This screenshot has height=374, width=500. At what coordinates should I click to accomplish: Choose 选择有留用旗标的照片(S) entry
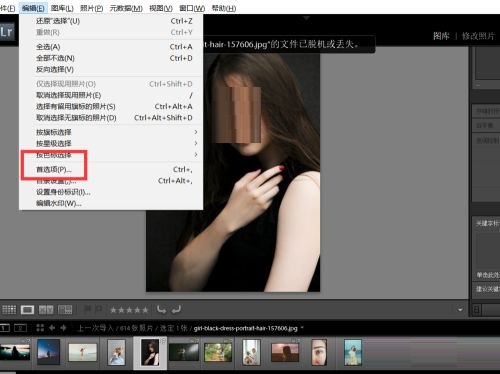coord(111,106)
